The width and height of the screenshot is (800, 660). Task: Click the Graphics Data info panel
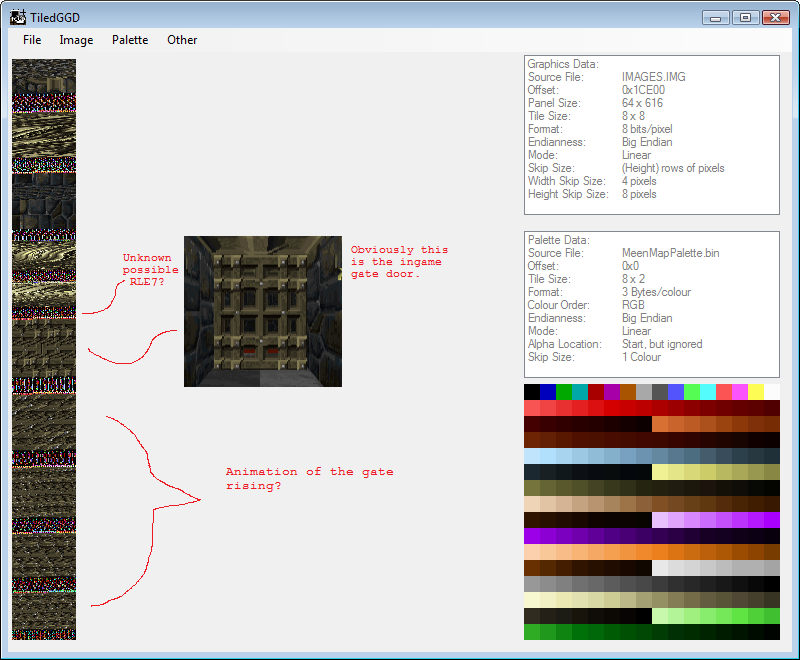pyautogui.click(x=651, y=135)
